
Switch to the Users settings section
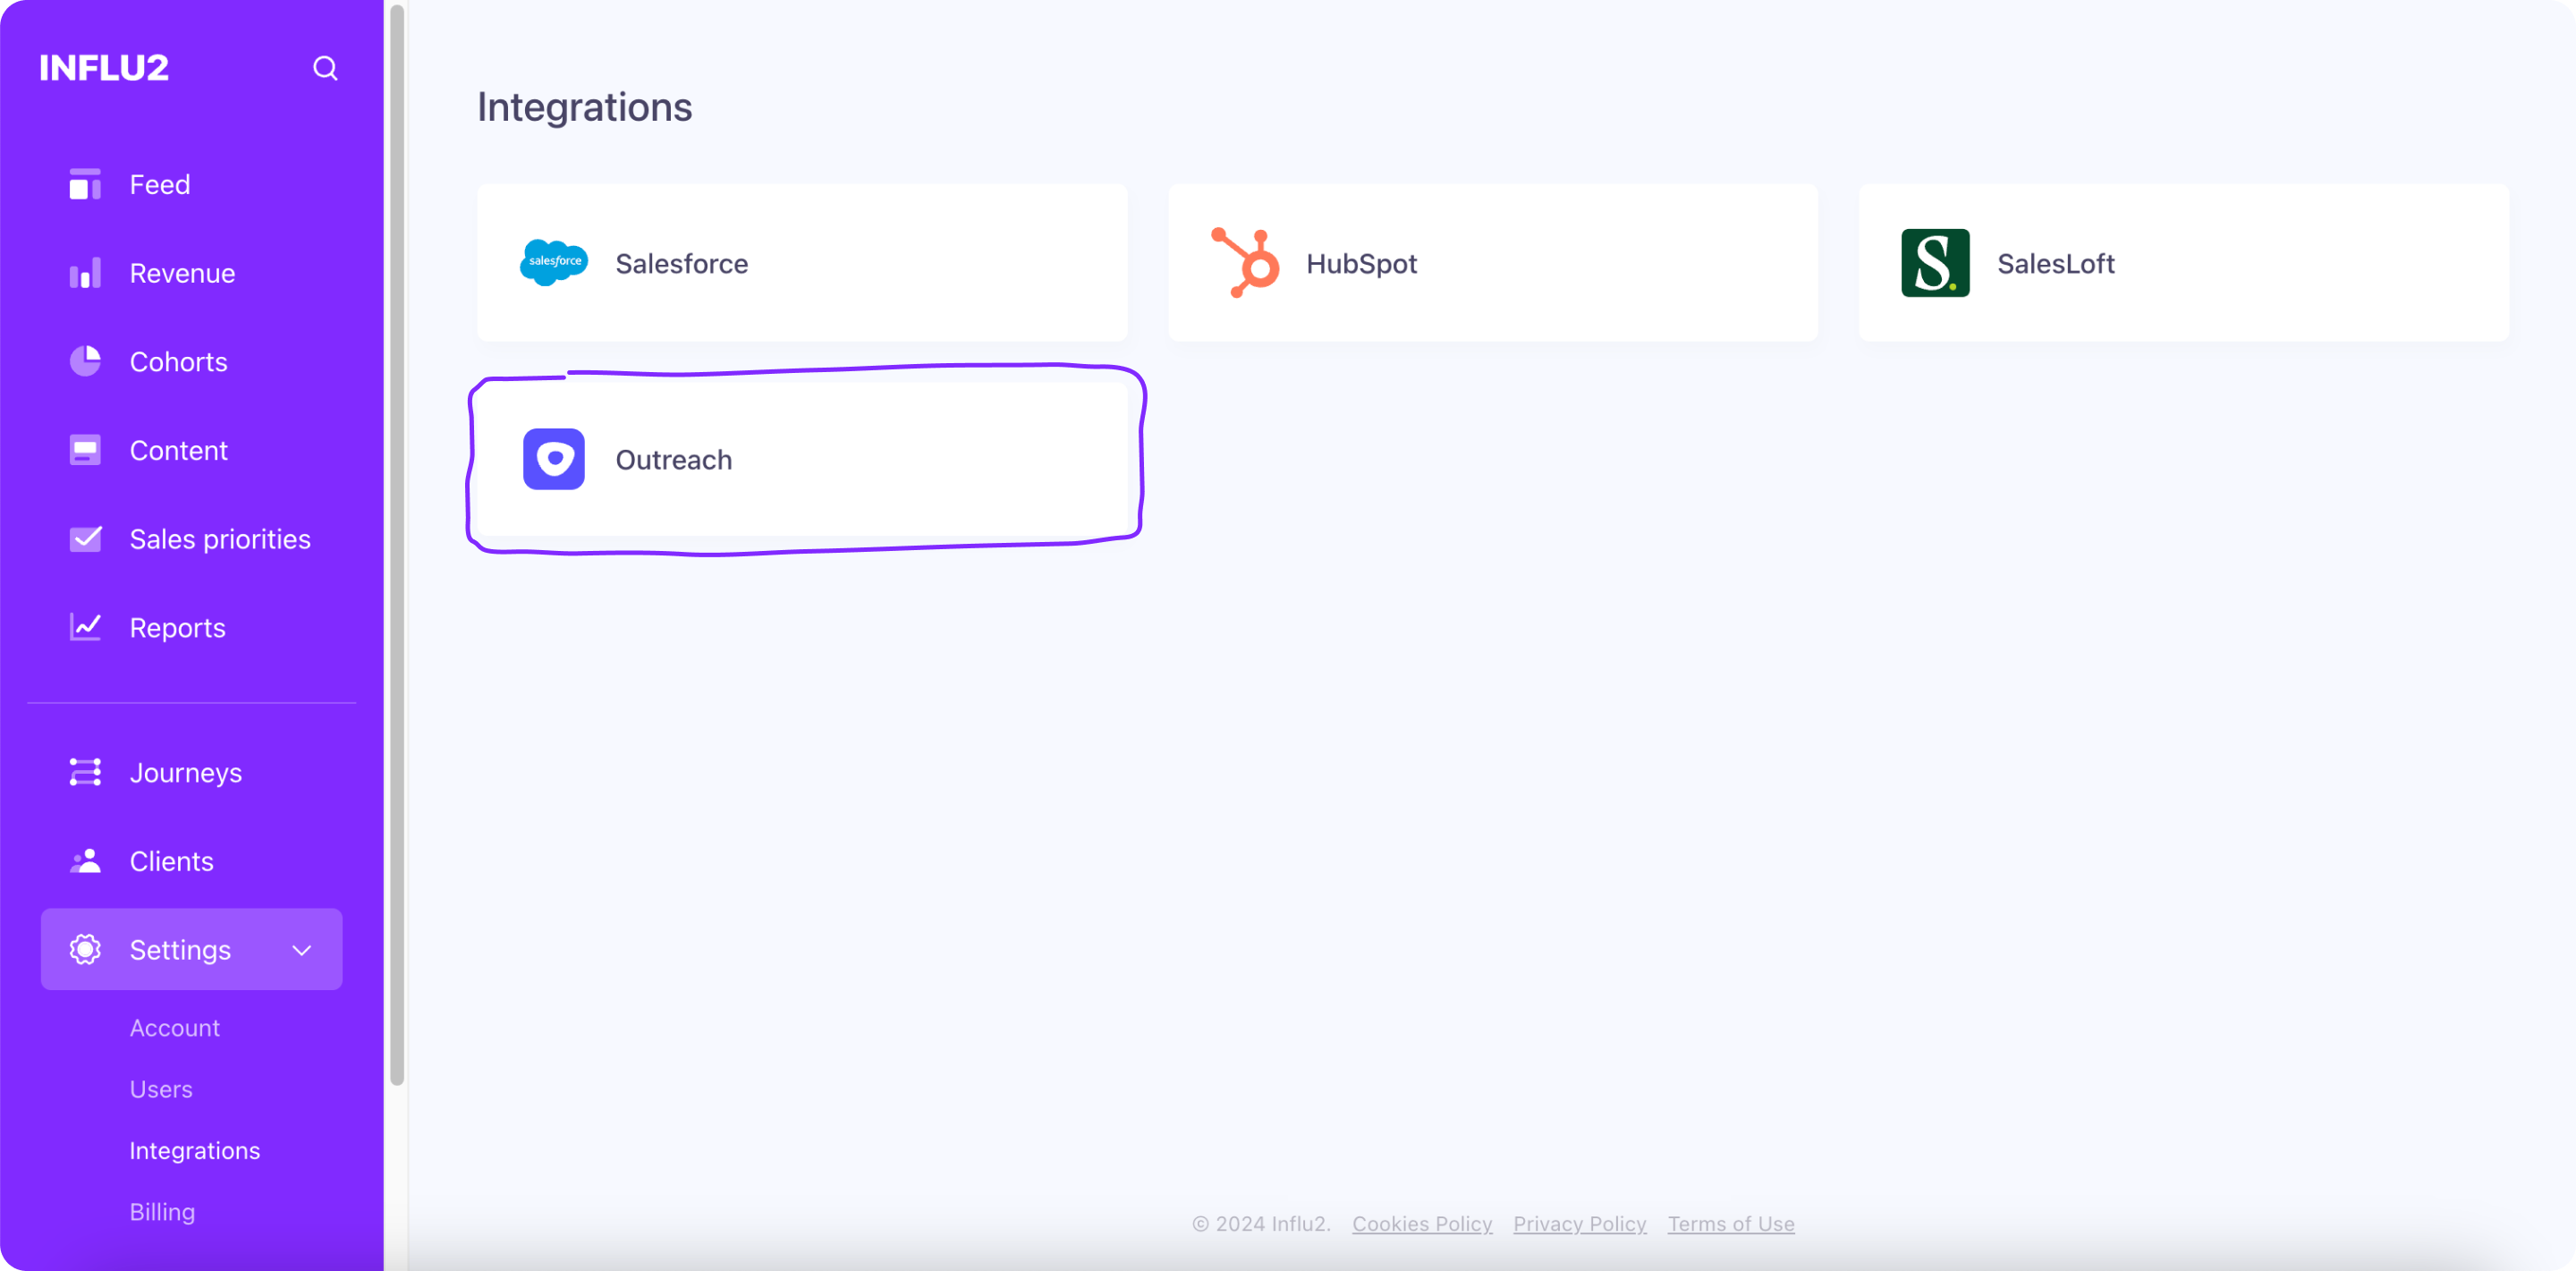[161, 1088]
